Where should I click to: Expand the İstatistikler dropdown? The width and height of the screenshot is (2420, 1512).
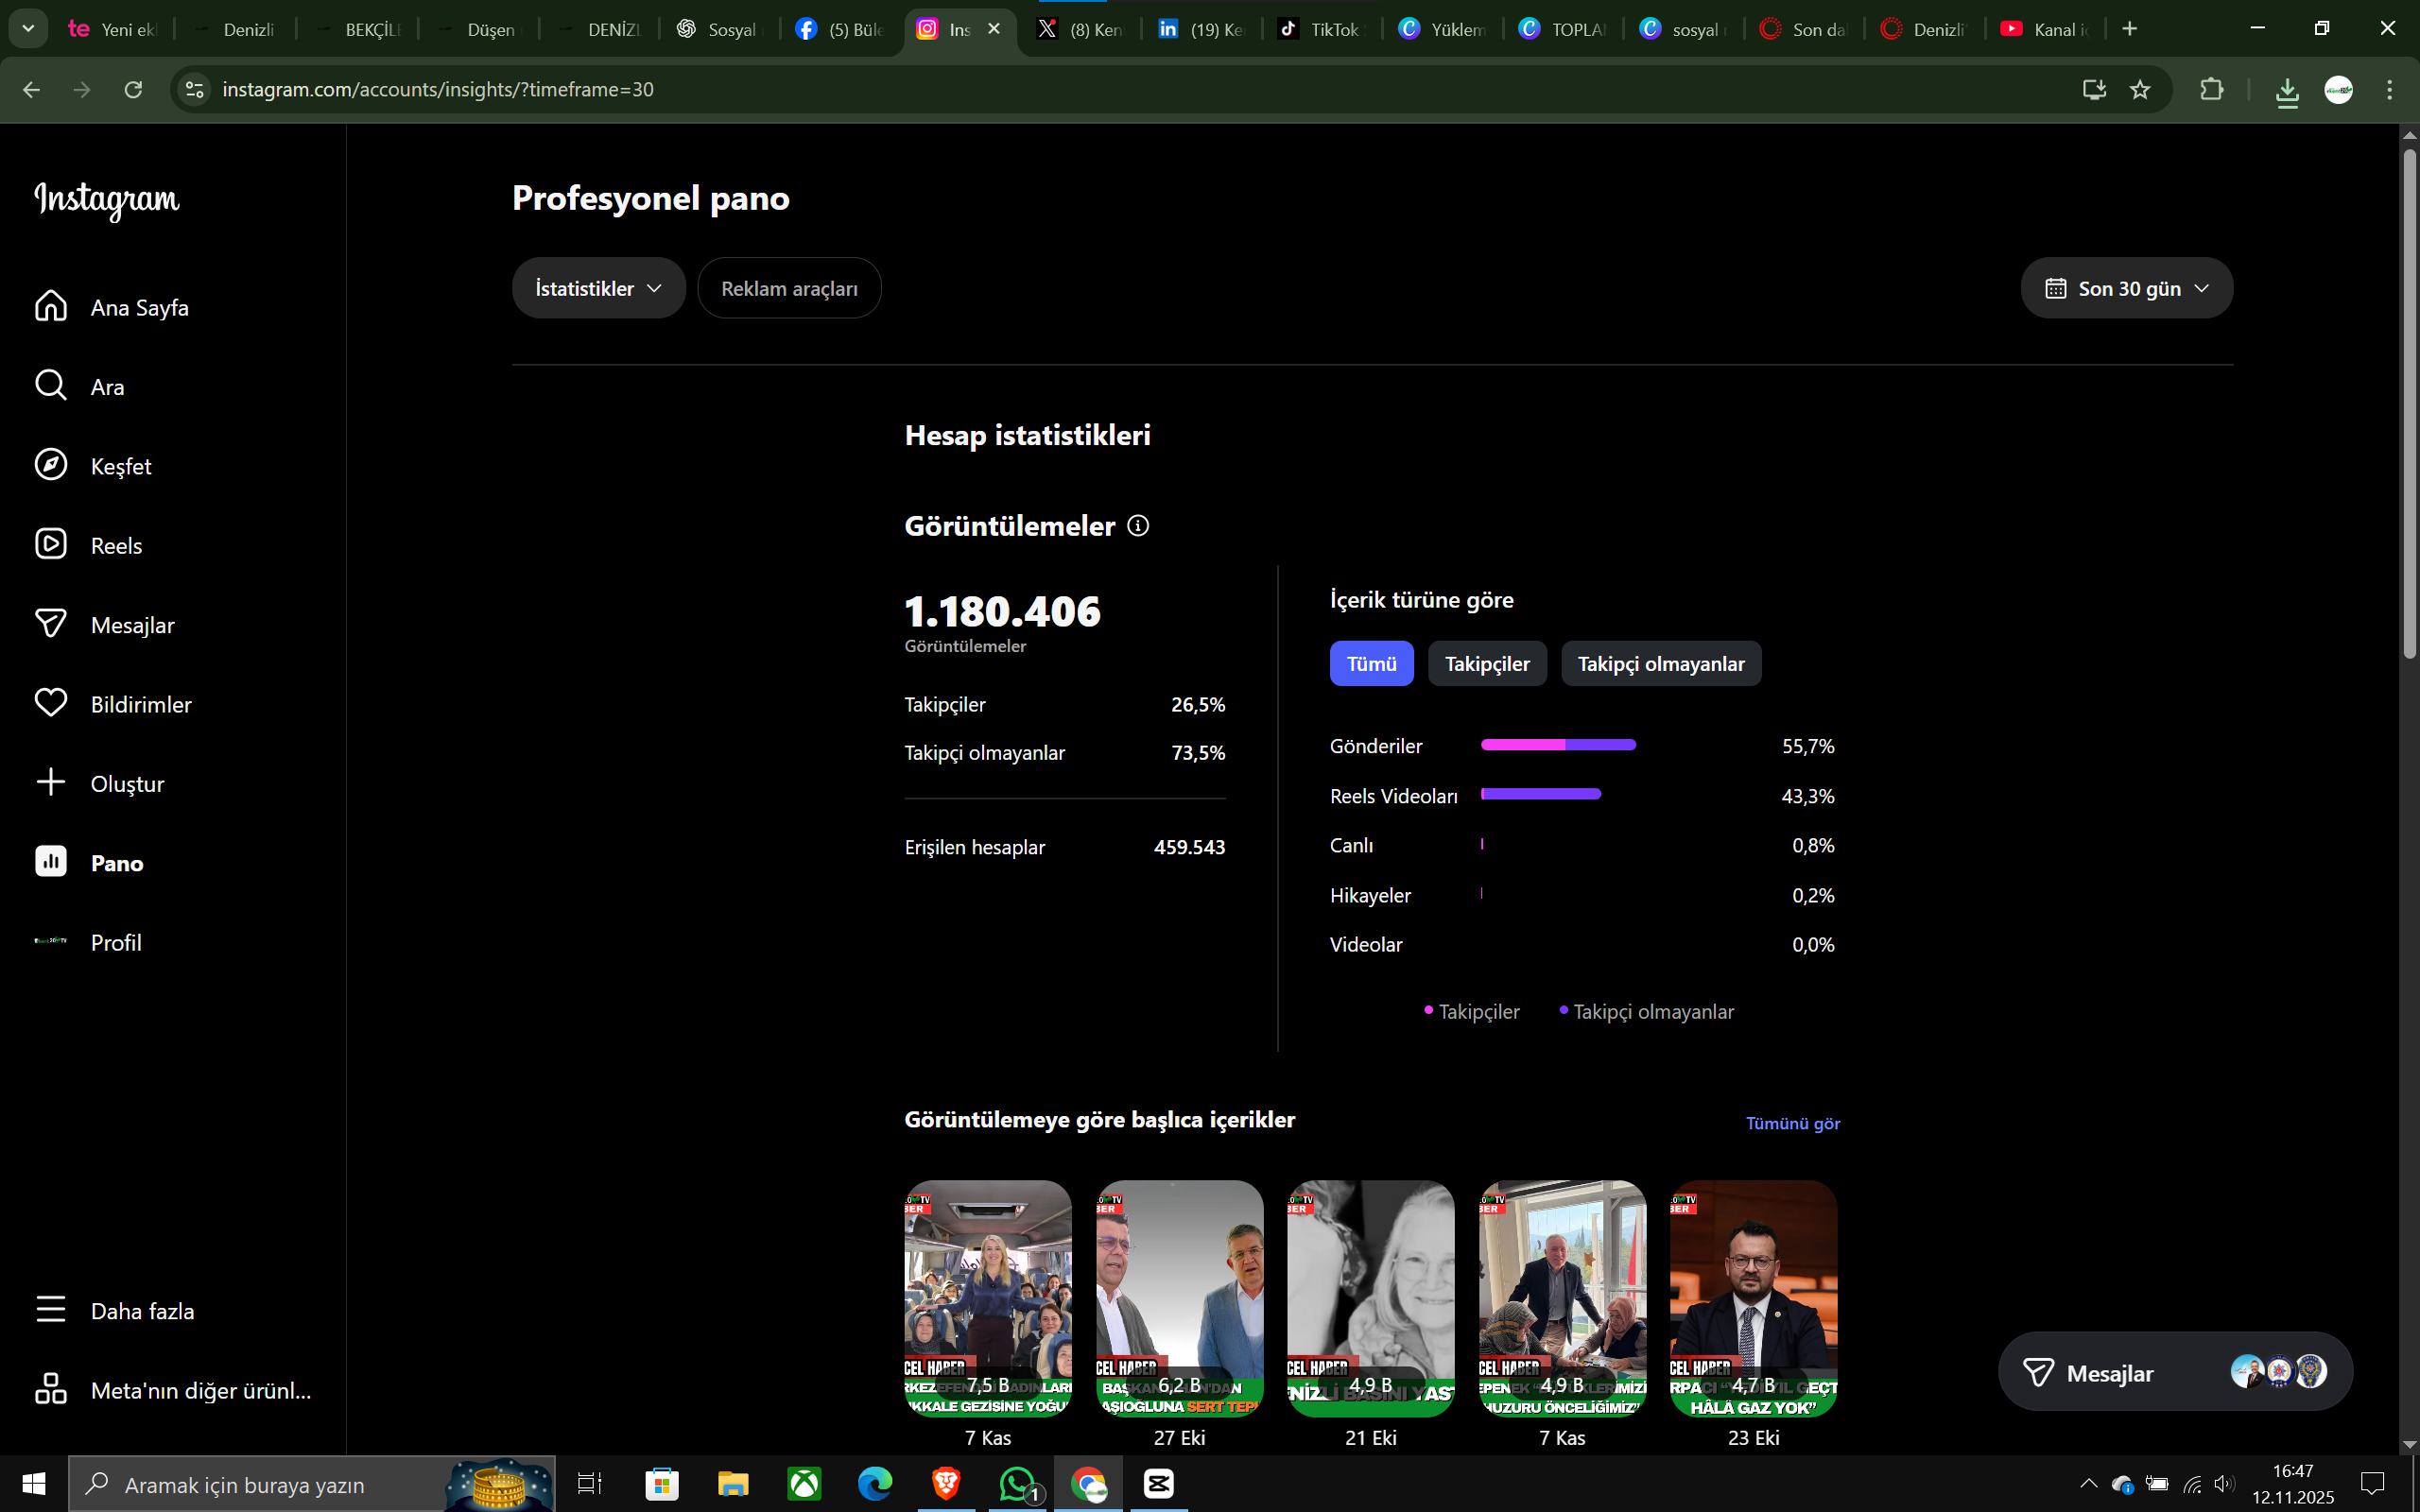click(598, 288)
